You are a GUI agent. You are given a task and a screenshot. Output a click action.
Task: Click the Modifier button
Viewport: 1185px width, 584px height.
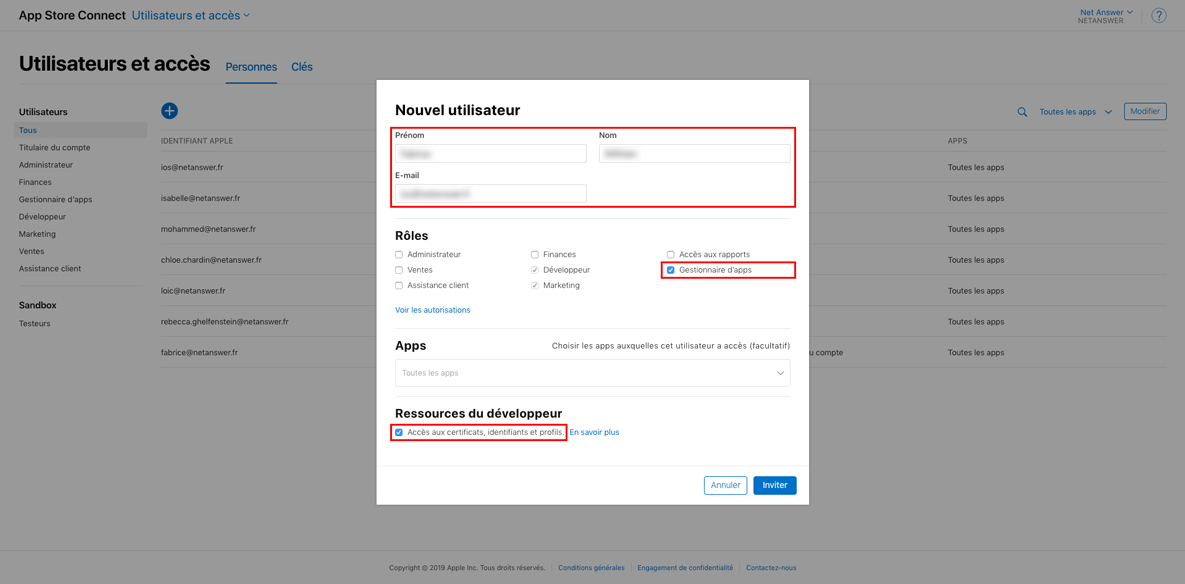coord(1146,111)
